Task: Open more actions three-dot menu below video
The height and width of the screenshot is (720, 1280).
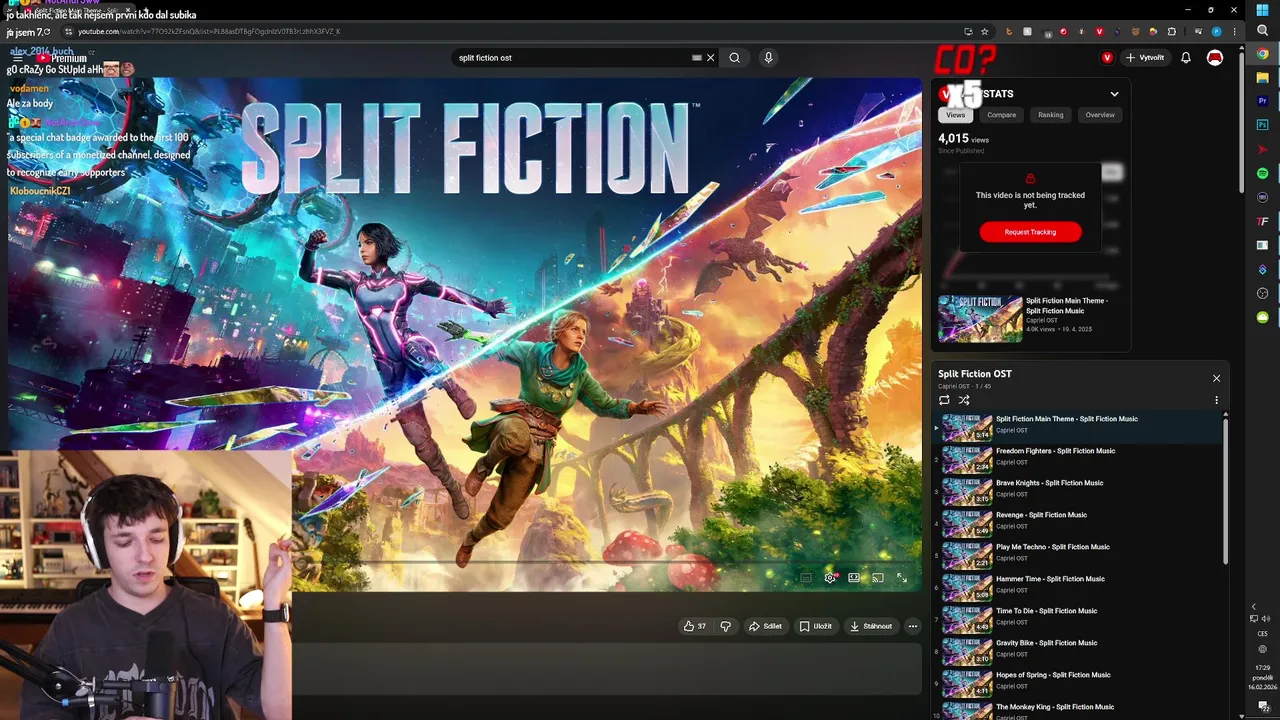Action: tap(912, 626)
